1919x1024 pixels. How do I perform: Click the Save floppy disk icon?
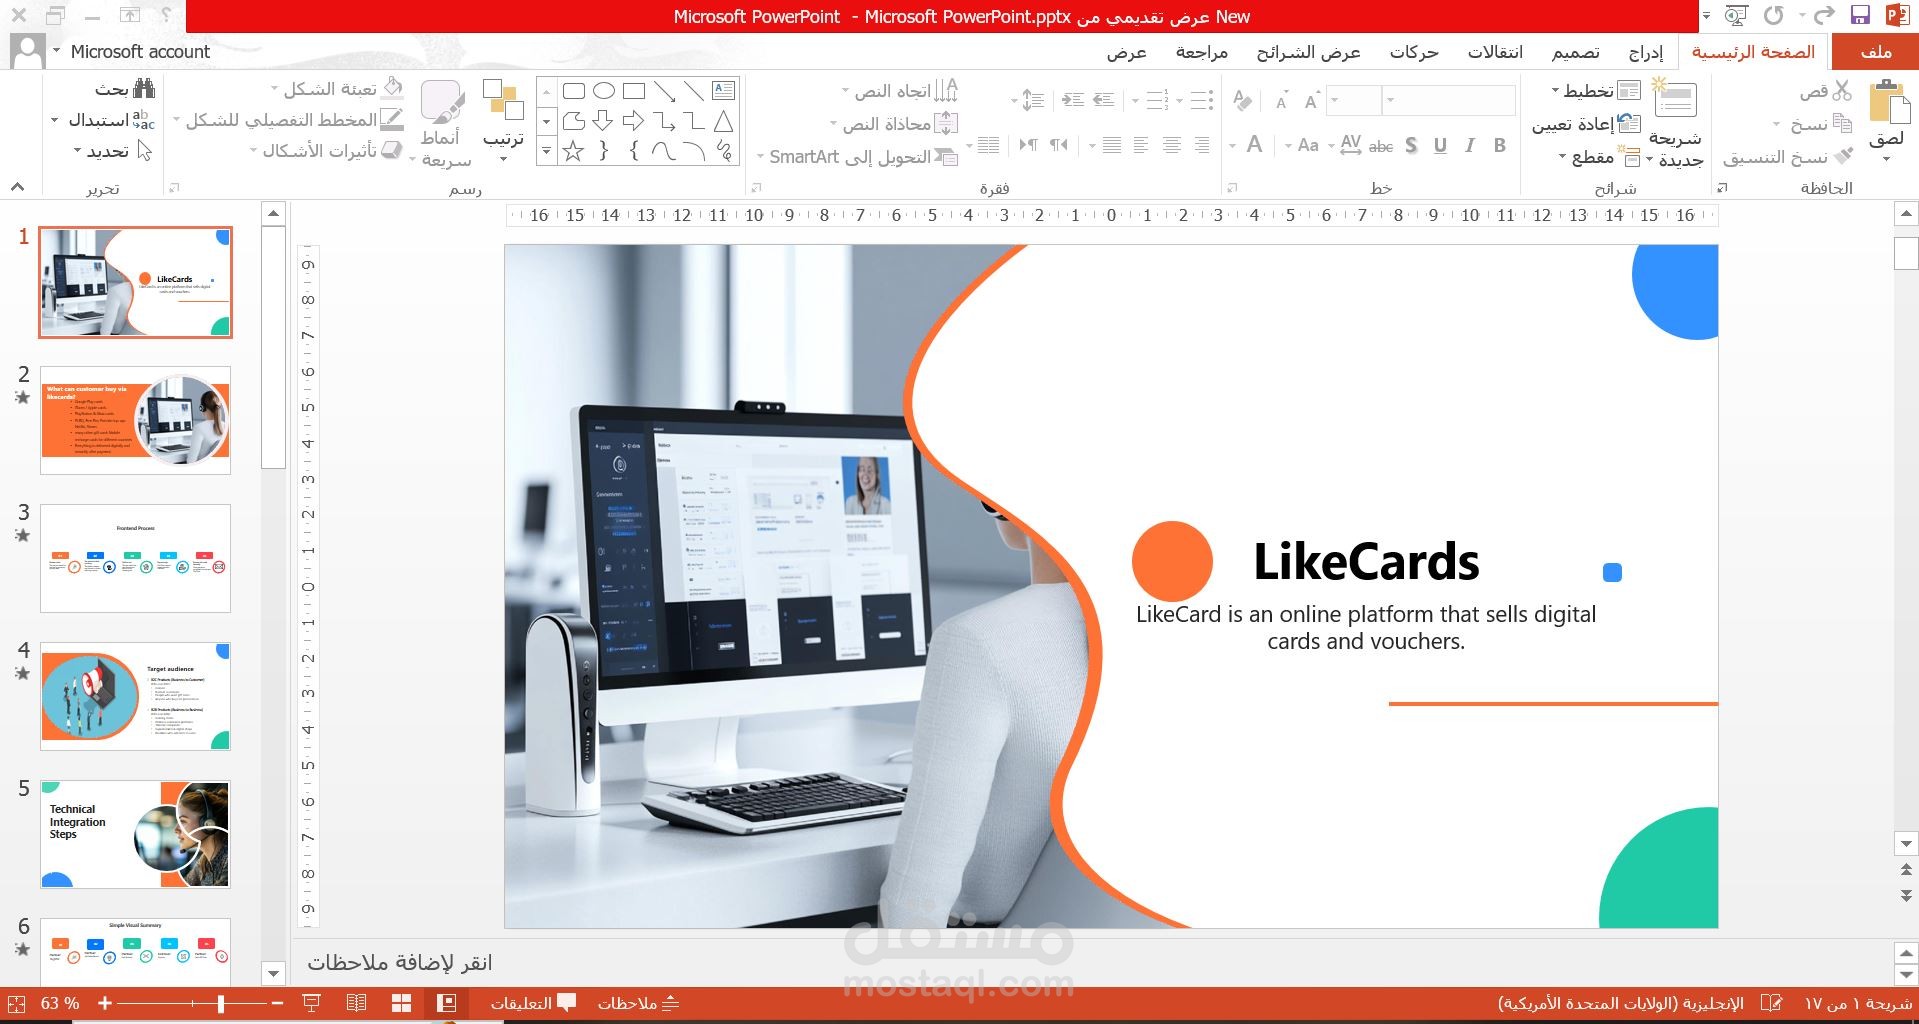(x=1860, y=15)
